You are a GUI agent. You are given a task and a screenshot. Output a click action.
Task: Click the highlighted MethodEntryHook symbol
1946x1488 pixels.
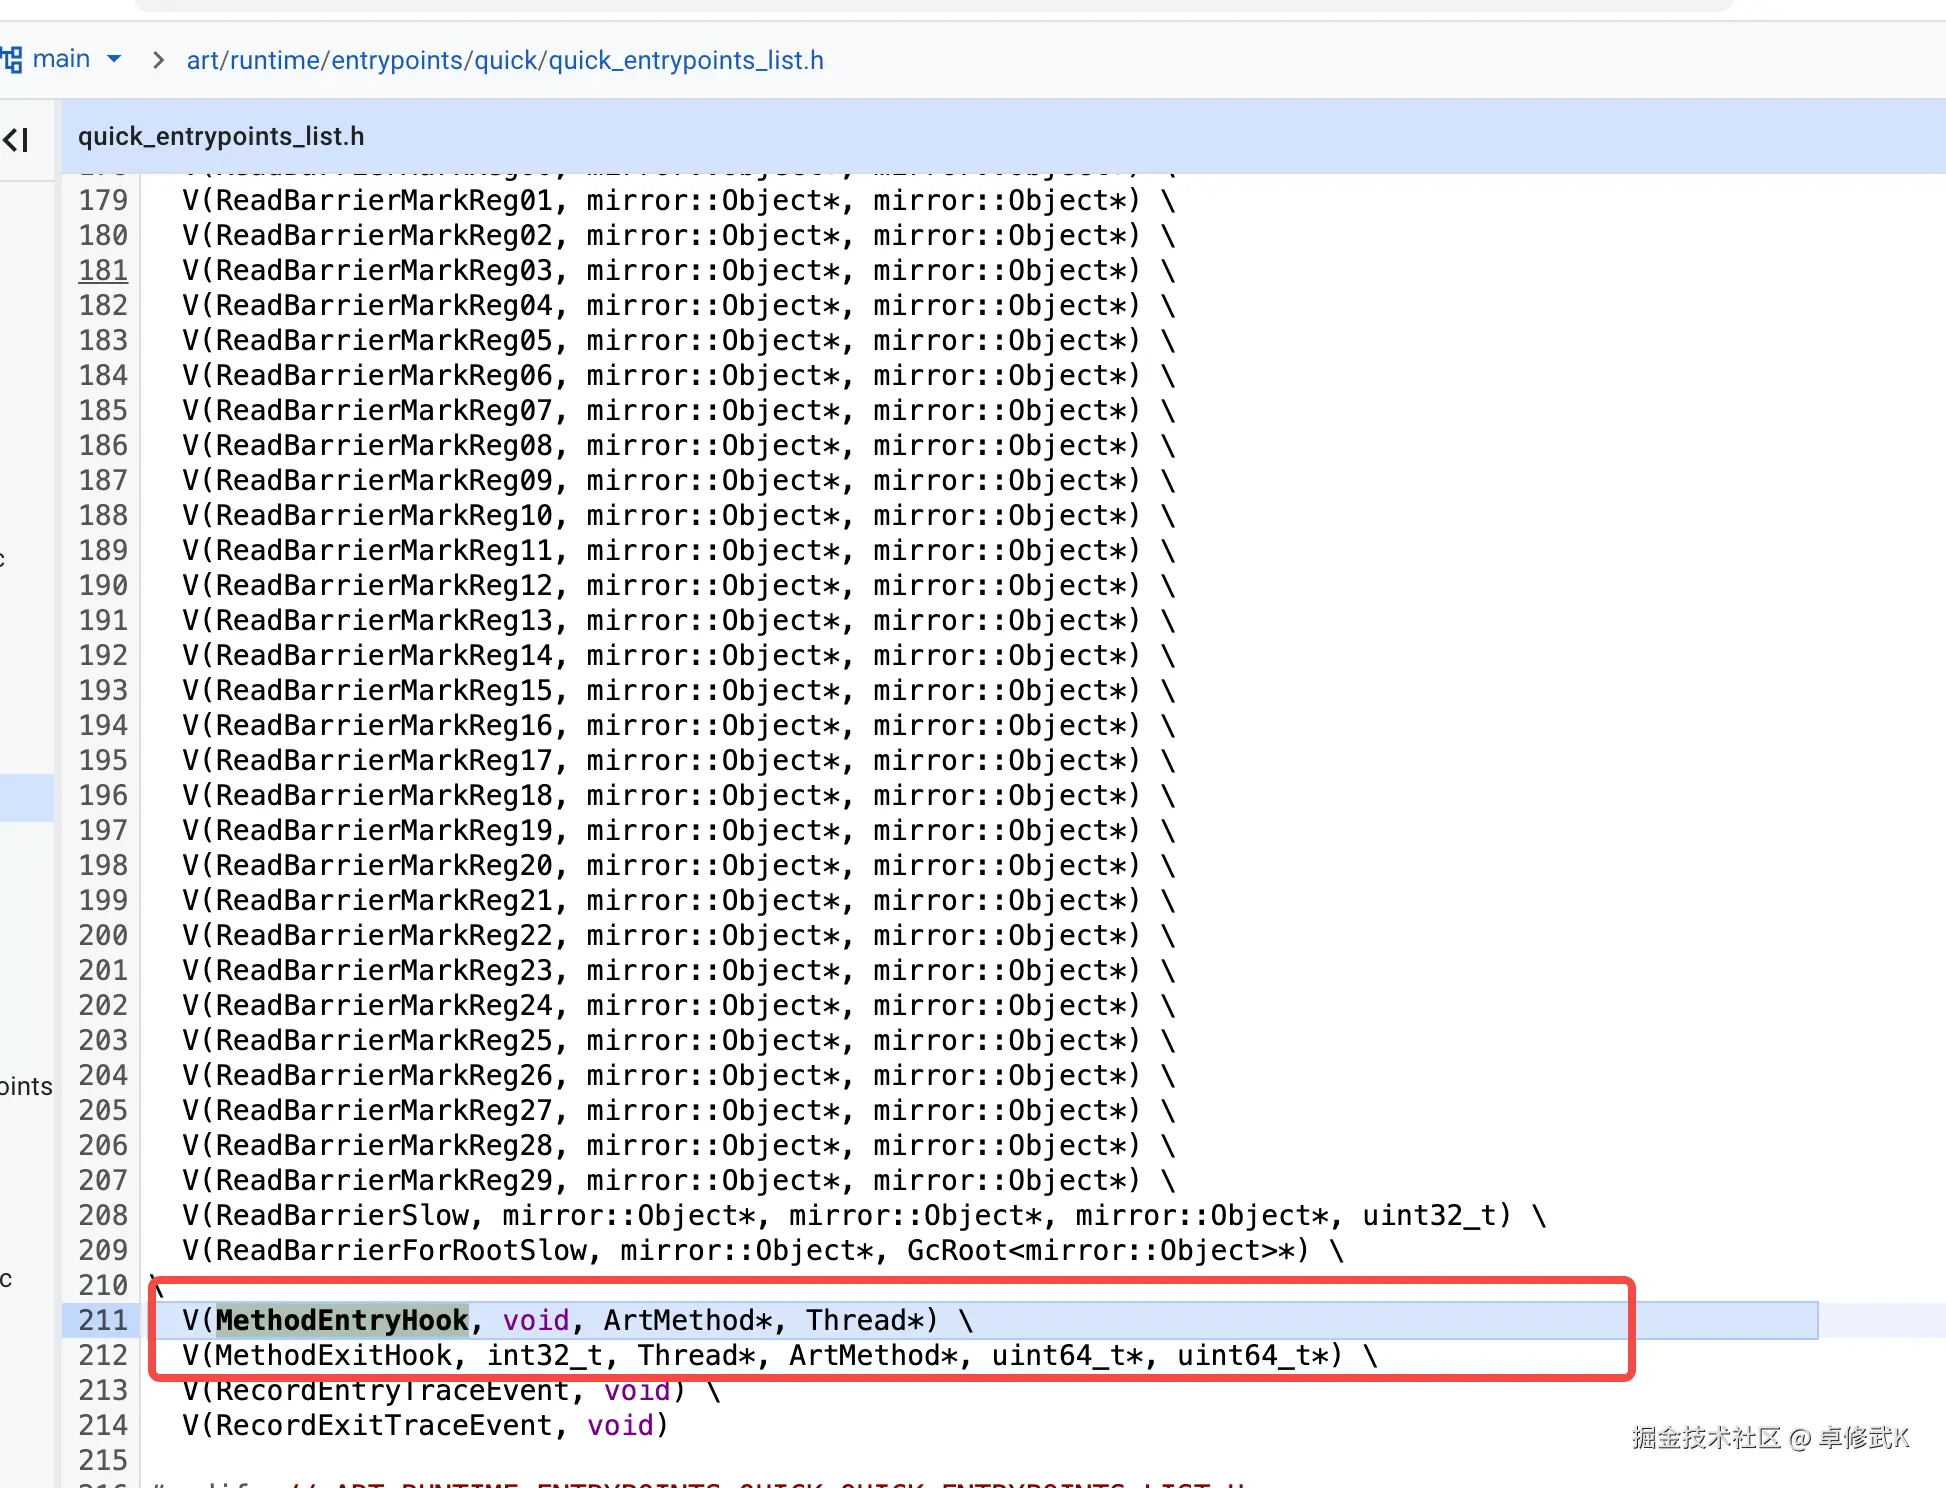342,1320
